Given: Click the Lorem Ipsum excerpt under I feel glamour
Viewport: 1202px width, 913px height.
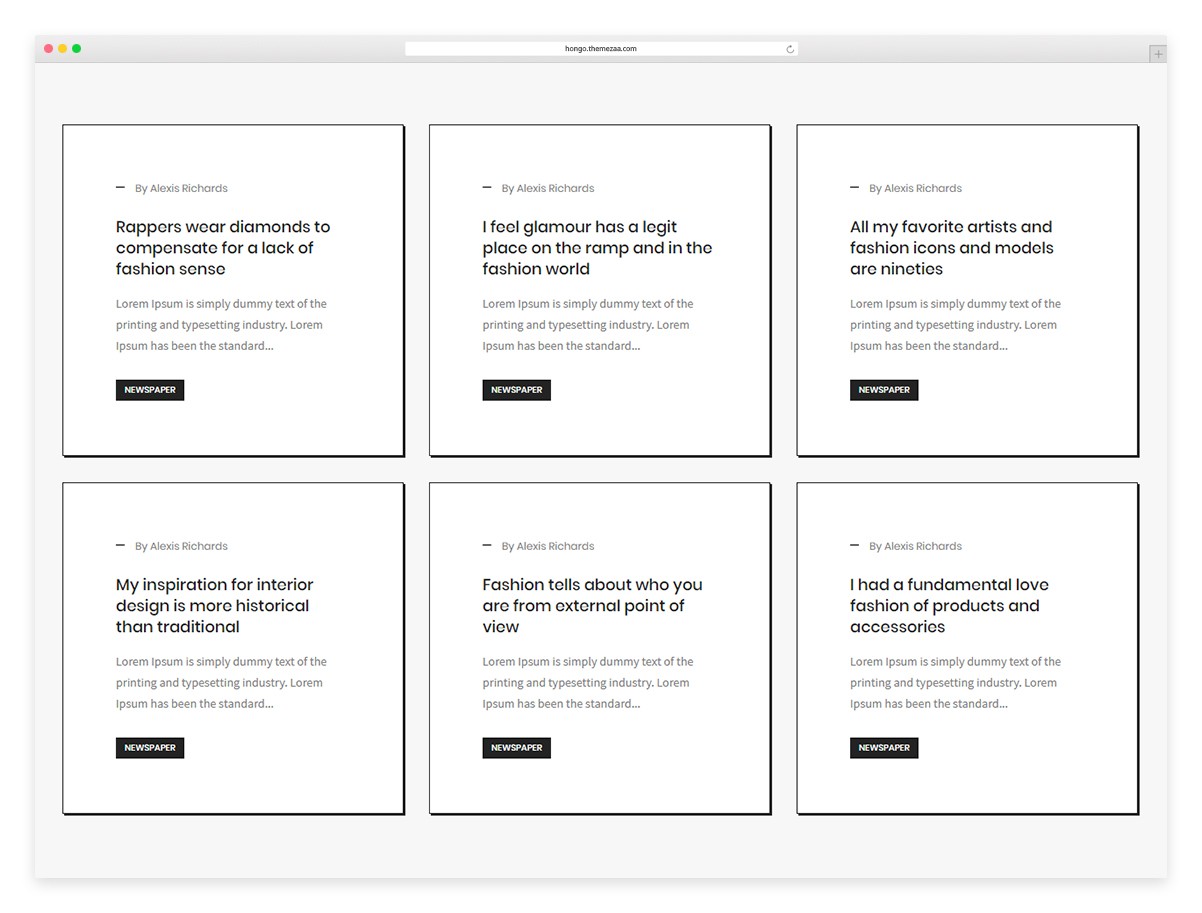Looking at the screenshot, I should pos(588,325).
